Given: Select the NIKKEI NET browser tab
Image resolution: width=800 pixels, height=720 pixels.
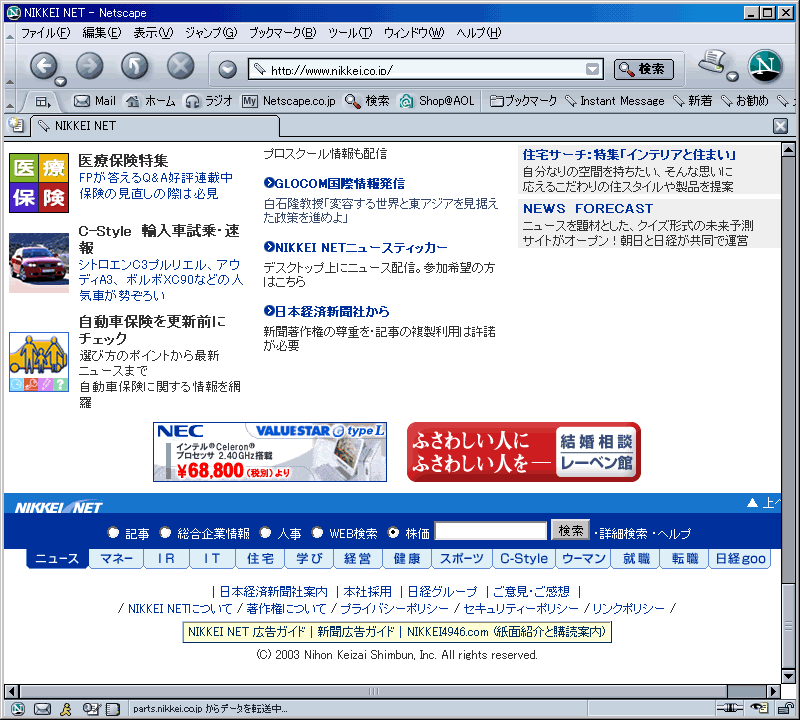Looking at the screenshot, I should click(155, 126).
